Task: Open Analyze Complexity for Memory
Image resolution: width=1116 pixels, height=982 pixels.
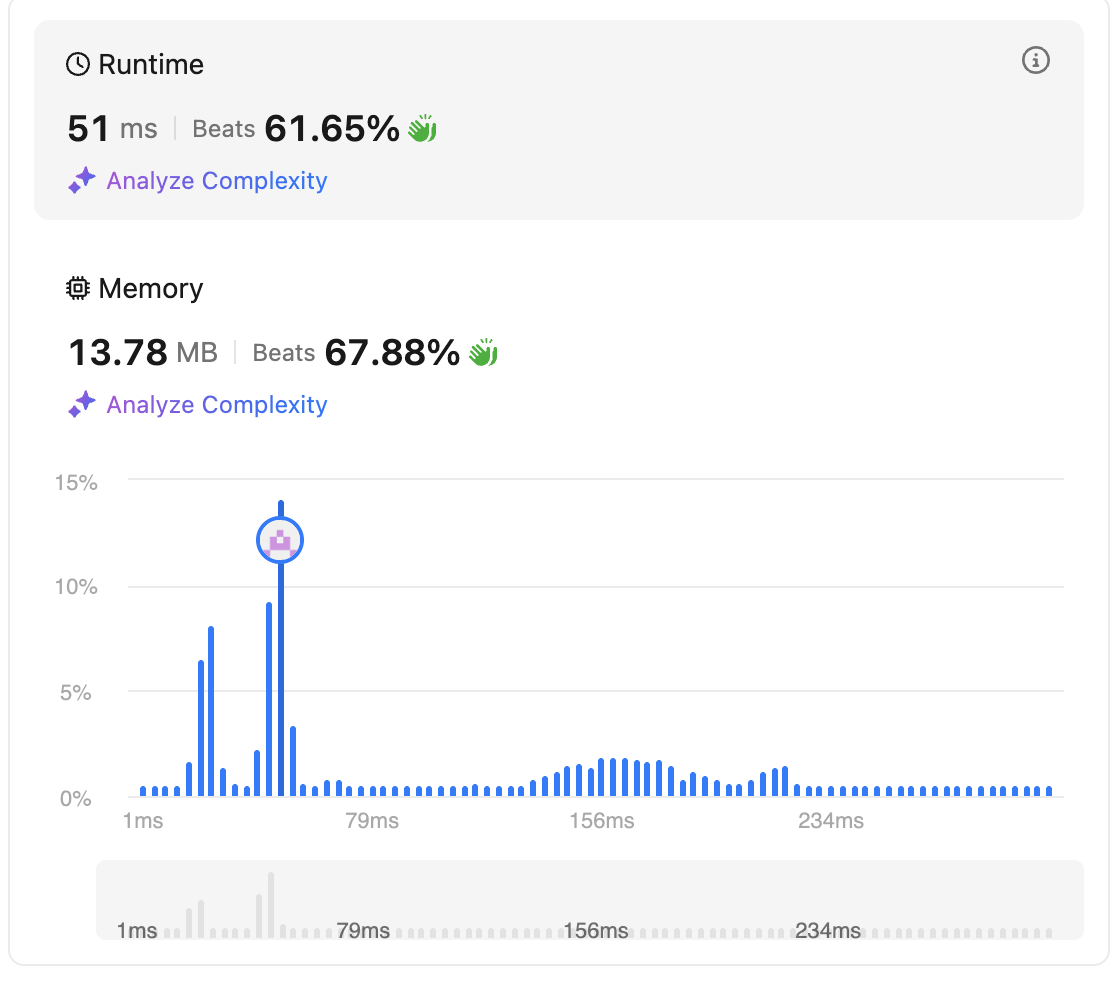Action: click(x=216, y=405)
